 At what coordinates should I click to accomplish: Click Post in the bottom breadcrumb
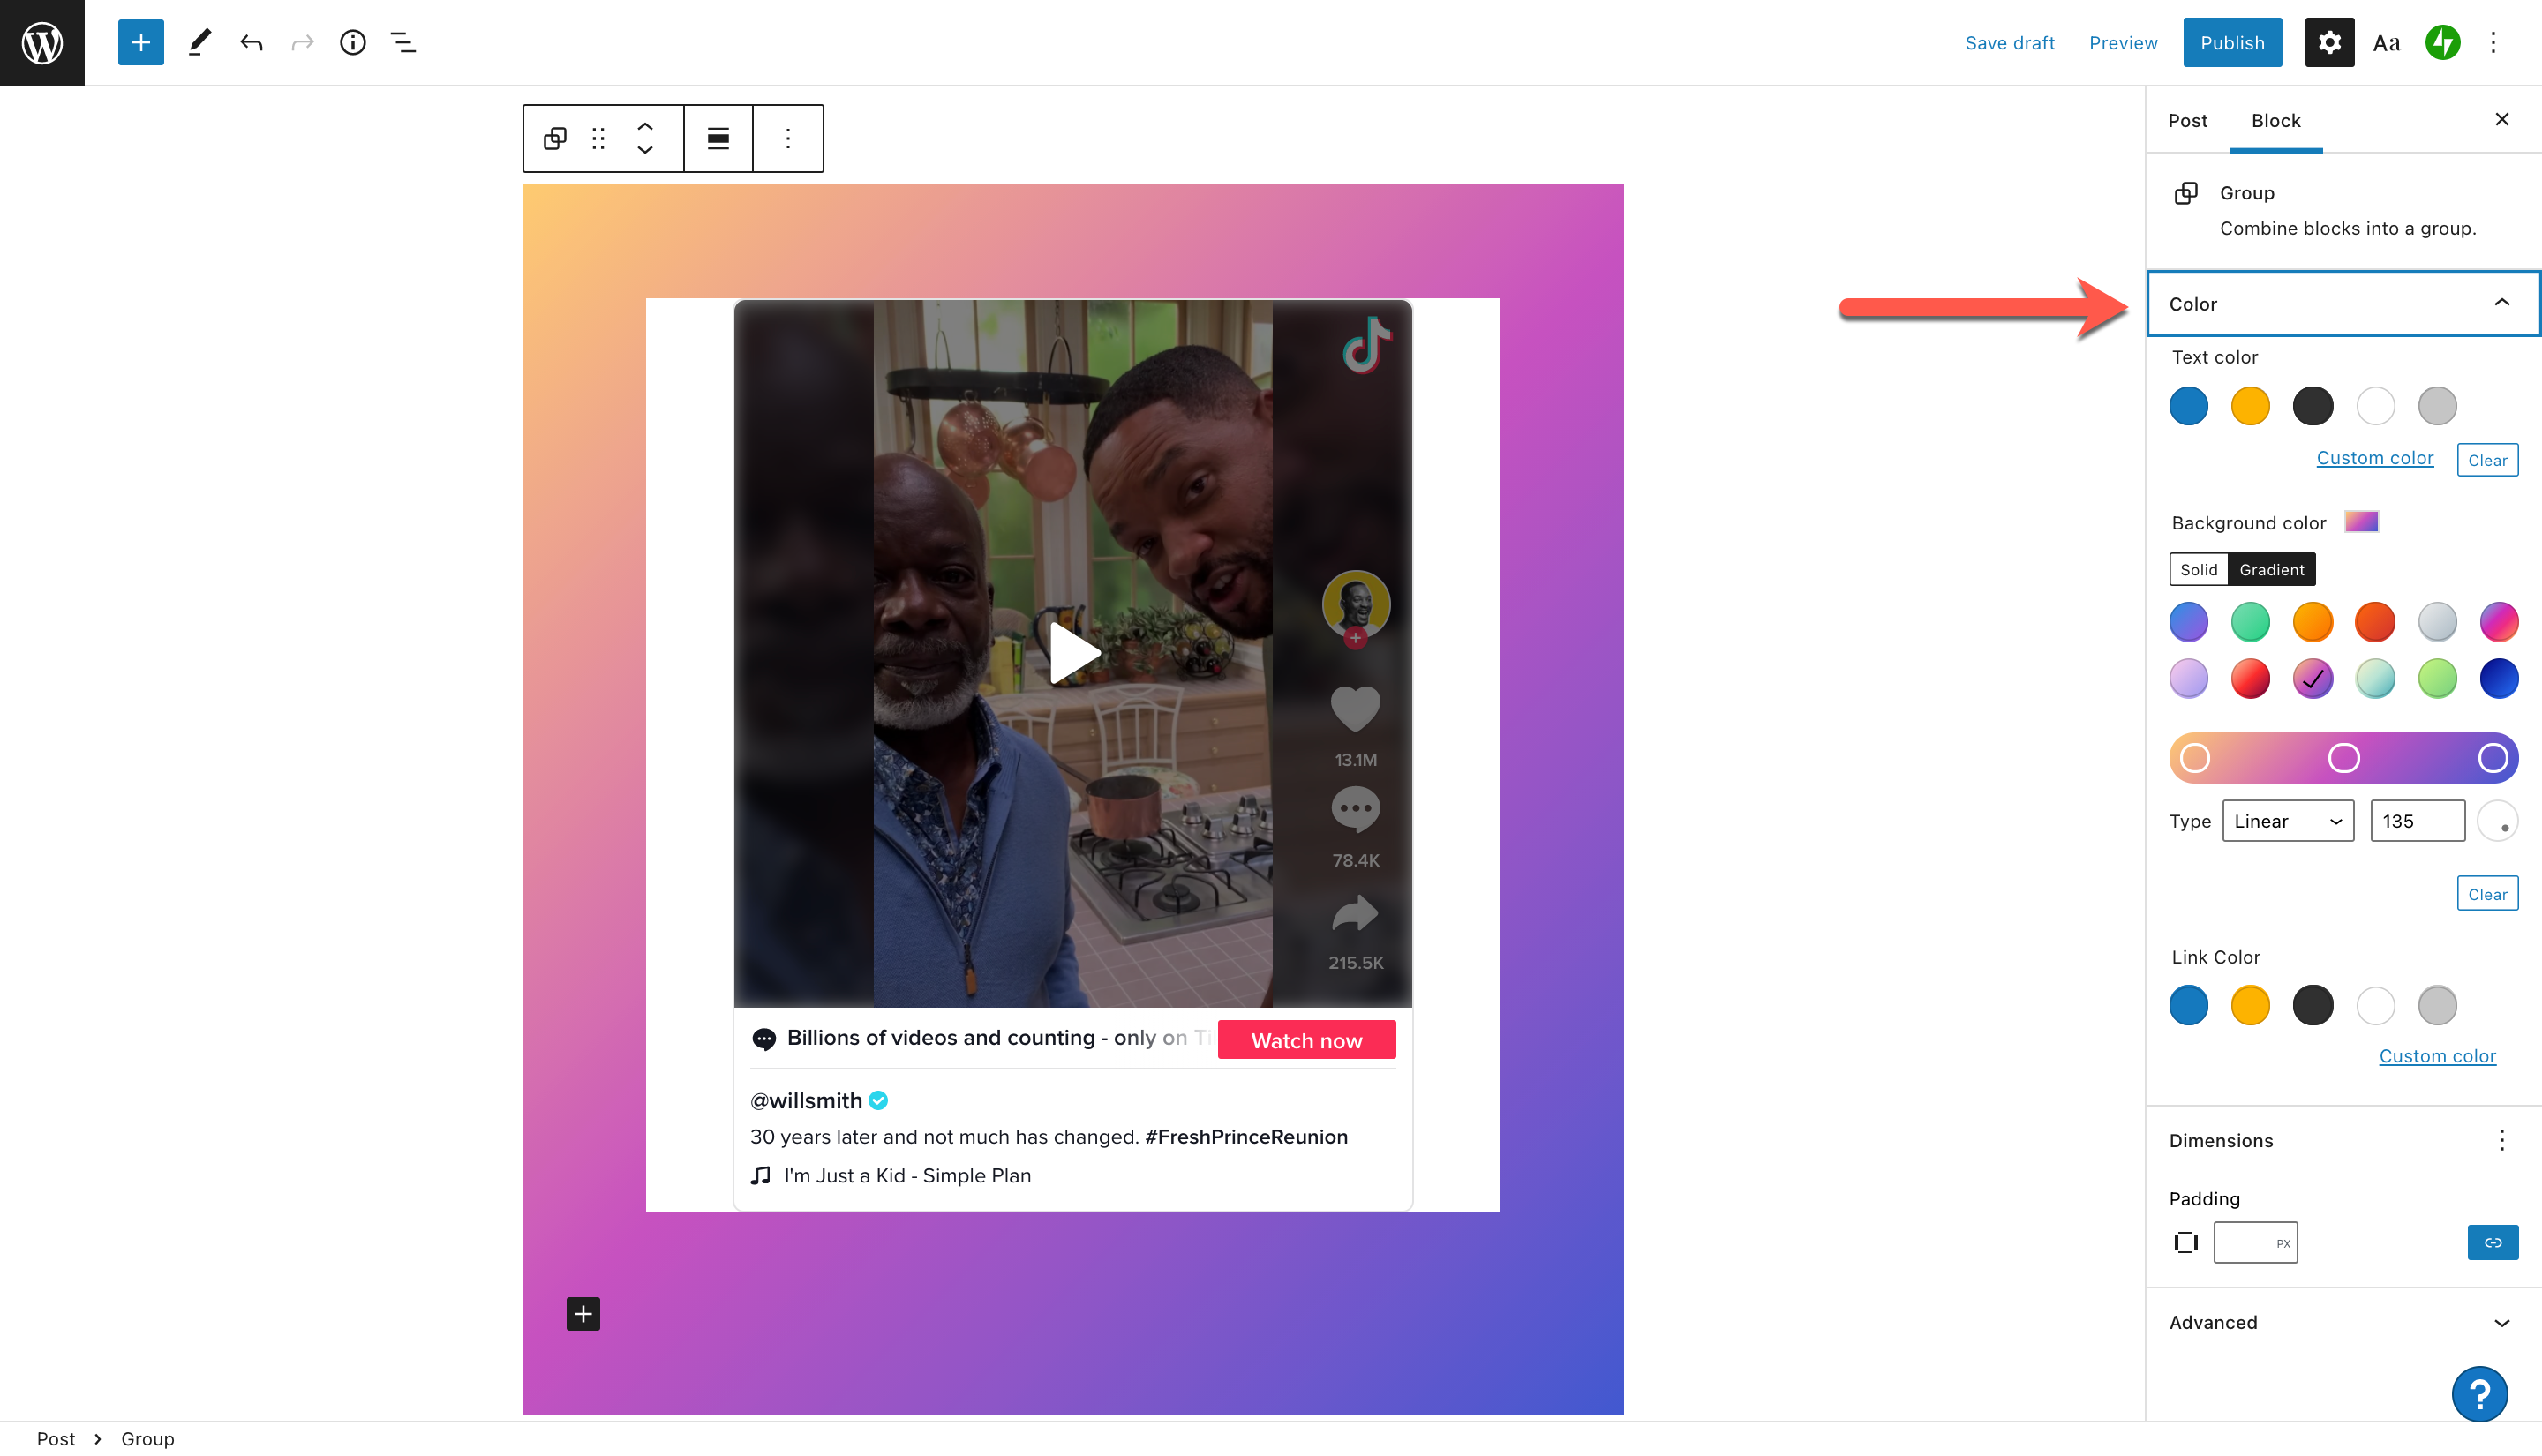click(x=56, y=1438)
